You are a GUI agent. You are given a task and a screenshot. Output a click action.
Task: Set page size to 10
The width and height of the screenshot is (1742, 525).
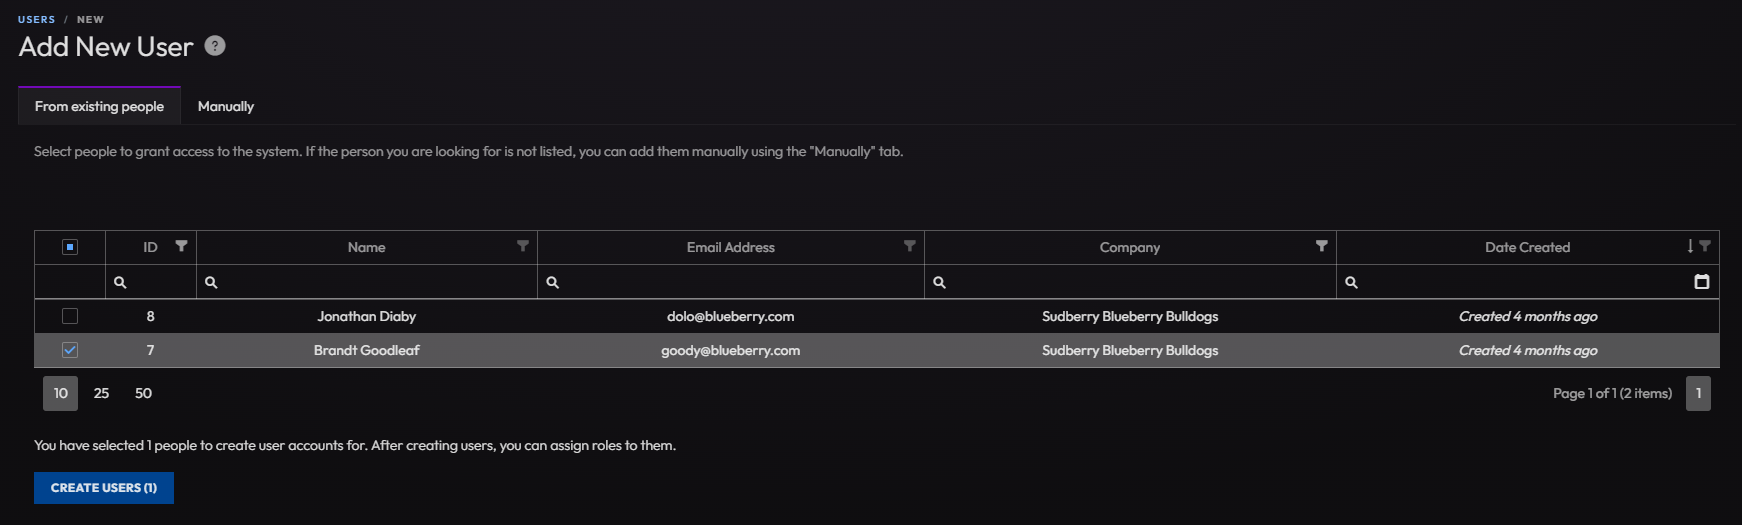point(60,393)
